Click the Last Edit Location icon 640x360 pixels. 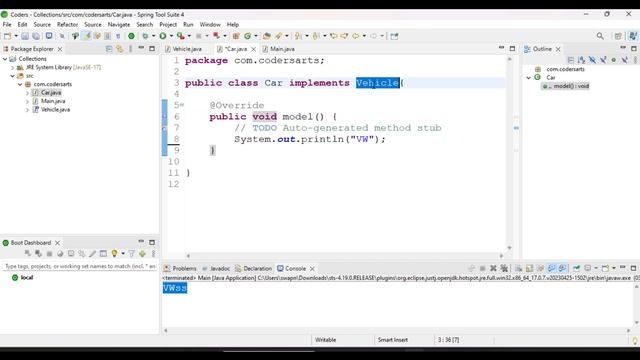coord(333,36)
